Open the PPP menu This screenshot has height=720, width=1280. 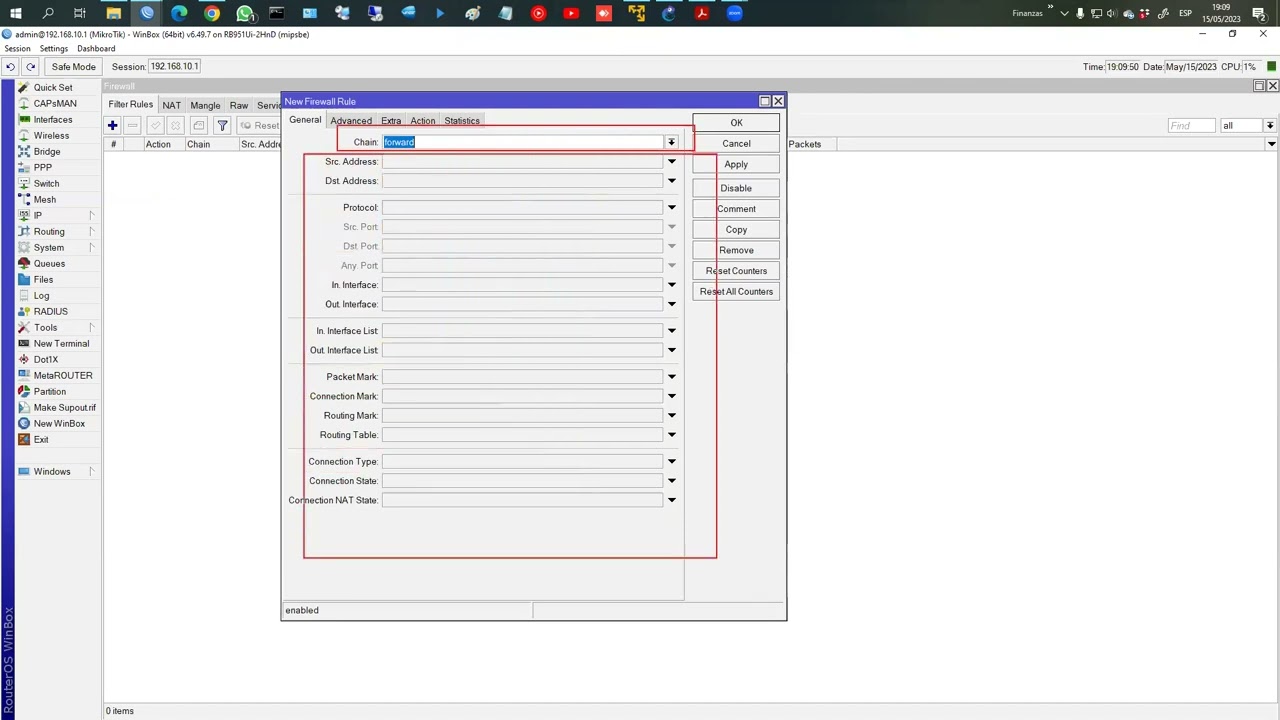43,167
